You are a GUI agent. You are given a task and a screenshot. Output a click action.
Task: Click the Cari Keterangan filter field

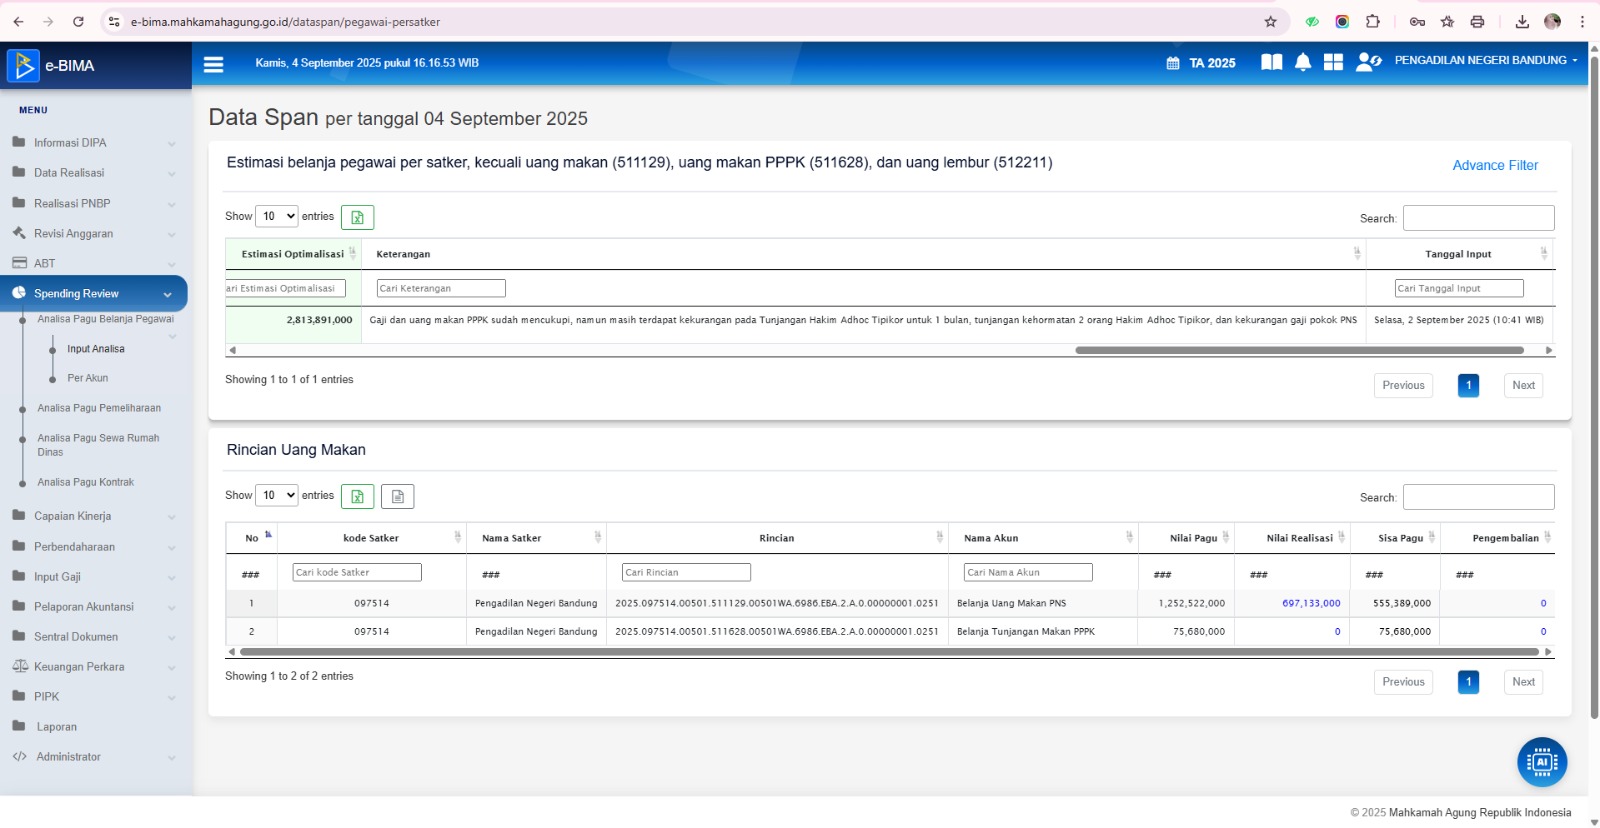(441, 288)
